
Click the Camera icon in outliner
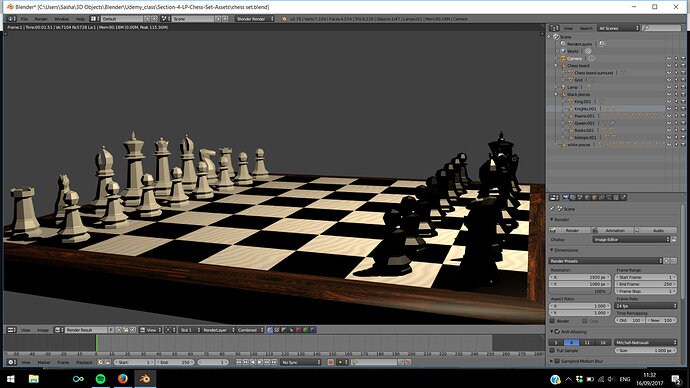pos(563,58)
